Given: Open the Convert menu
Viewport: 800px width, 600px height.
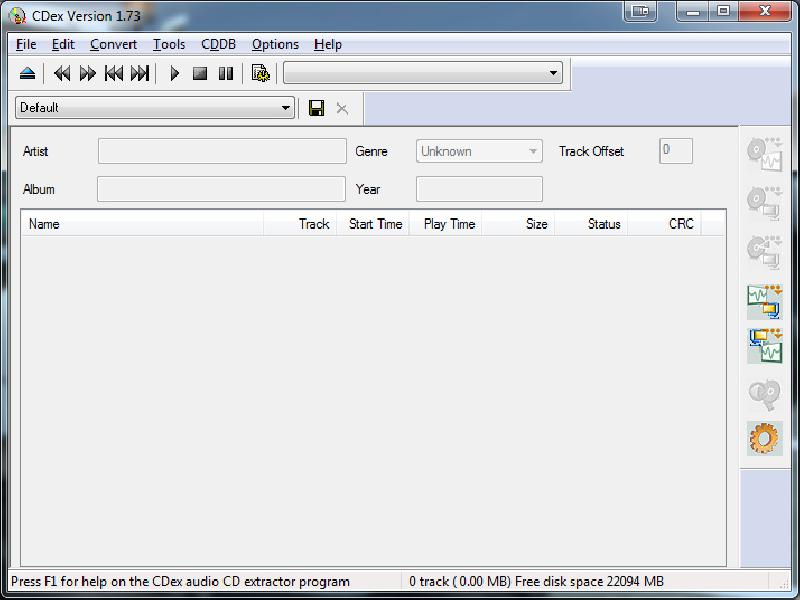Looking at the screenshot, I should (113, 45).
